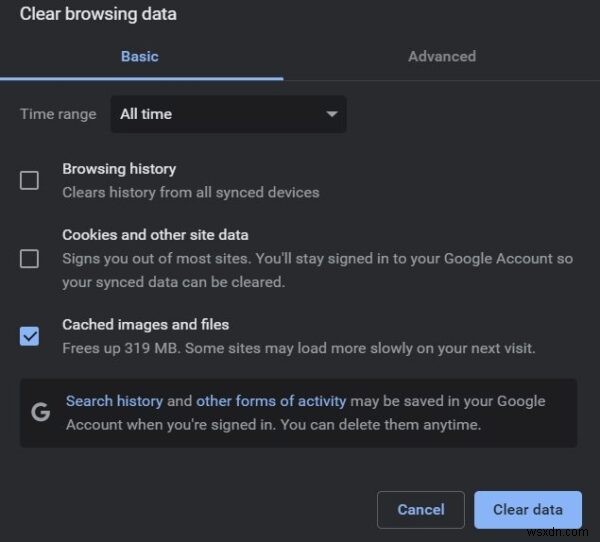Switch to the Advanced tab
Screen dimensions: 600x542
(x=441, y=57)
